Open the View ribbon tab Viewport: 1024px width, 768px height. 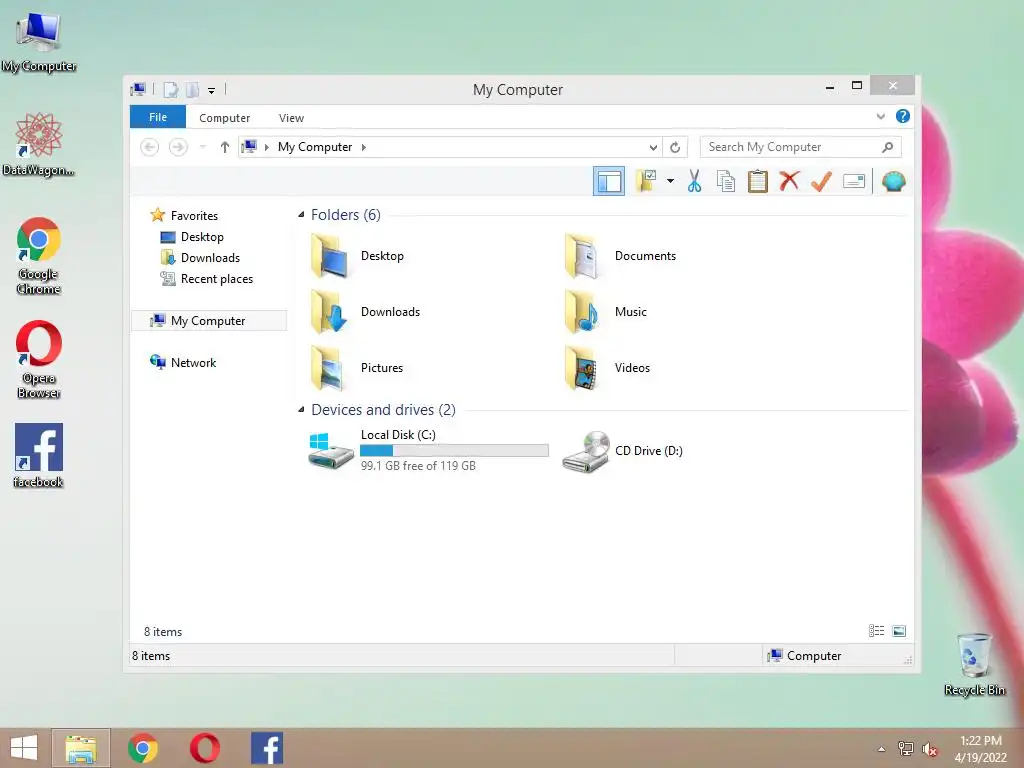click(x=291, y=118)
